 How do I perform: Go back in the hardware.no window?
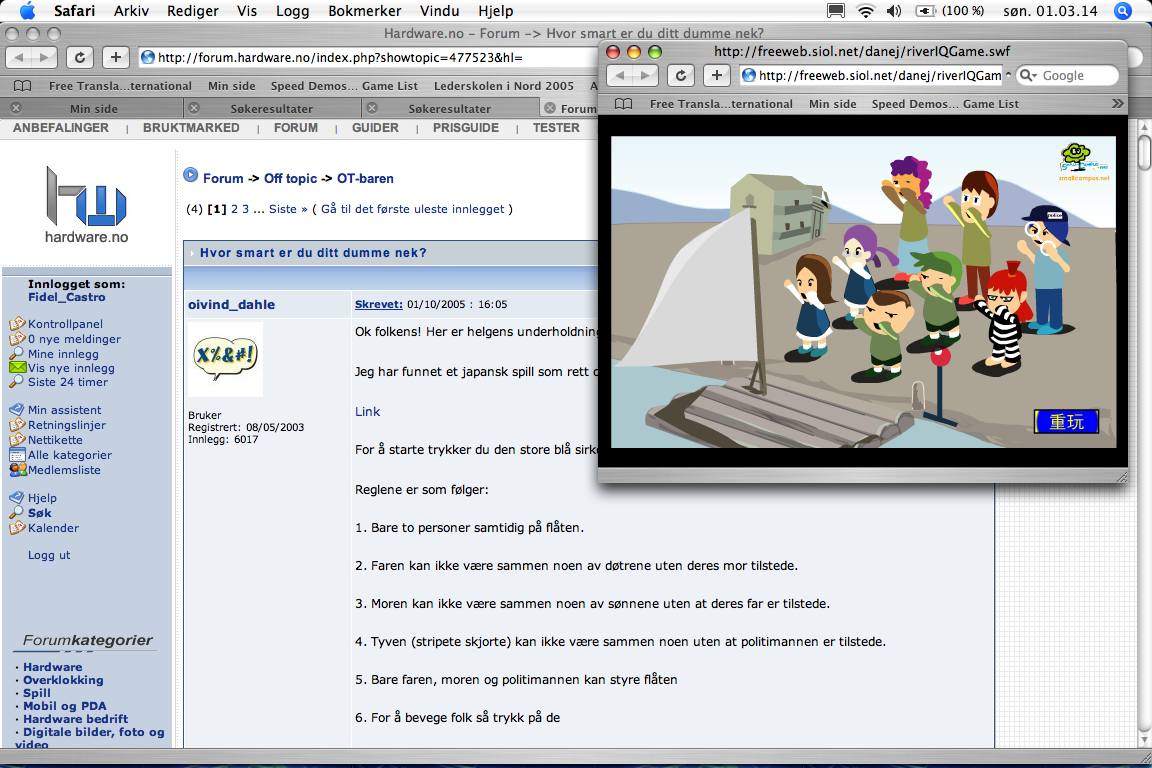click(18, 57)
